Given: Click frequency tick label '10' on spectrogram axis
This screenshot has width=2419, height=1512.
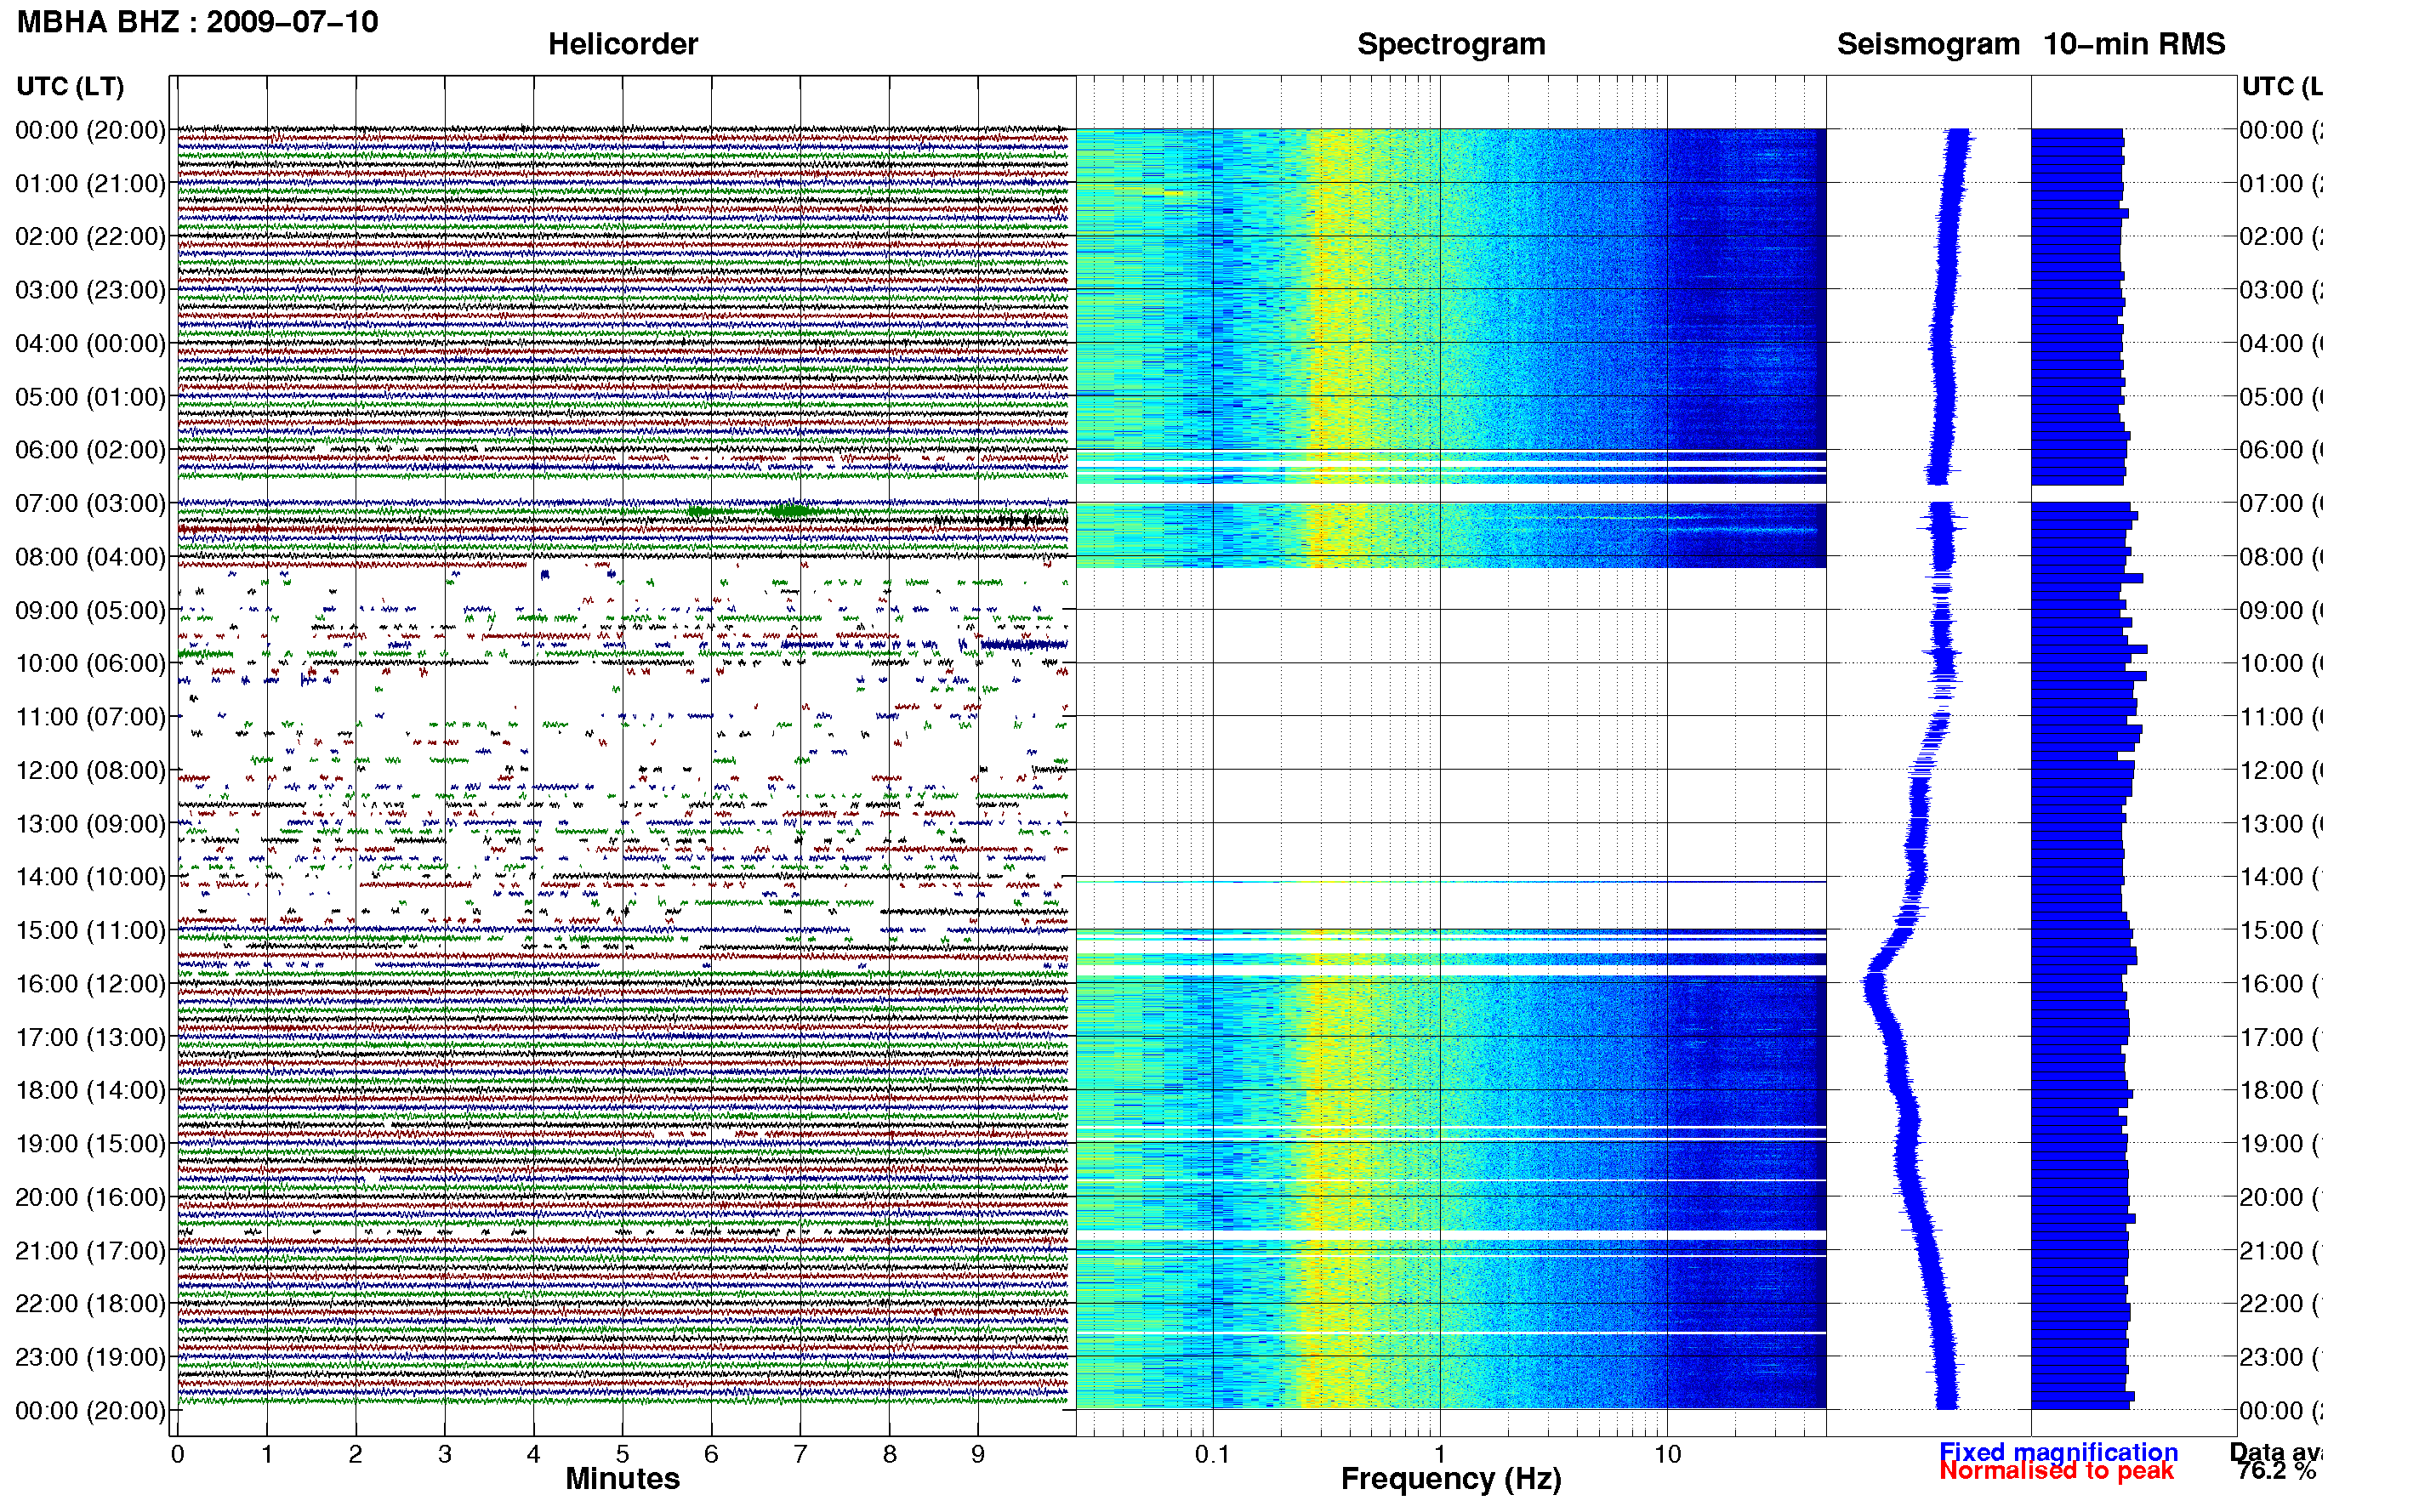Looking at the screenshot, I should coord(1667,1455).
